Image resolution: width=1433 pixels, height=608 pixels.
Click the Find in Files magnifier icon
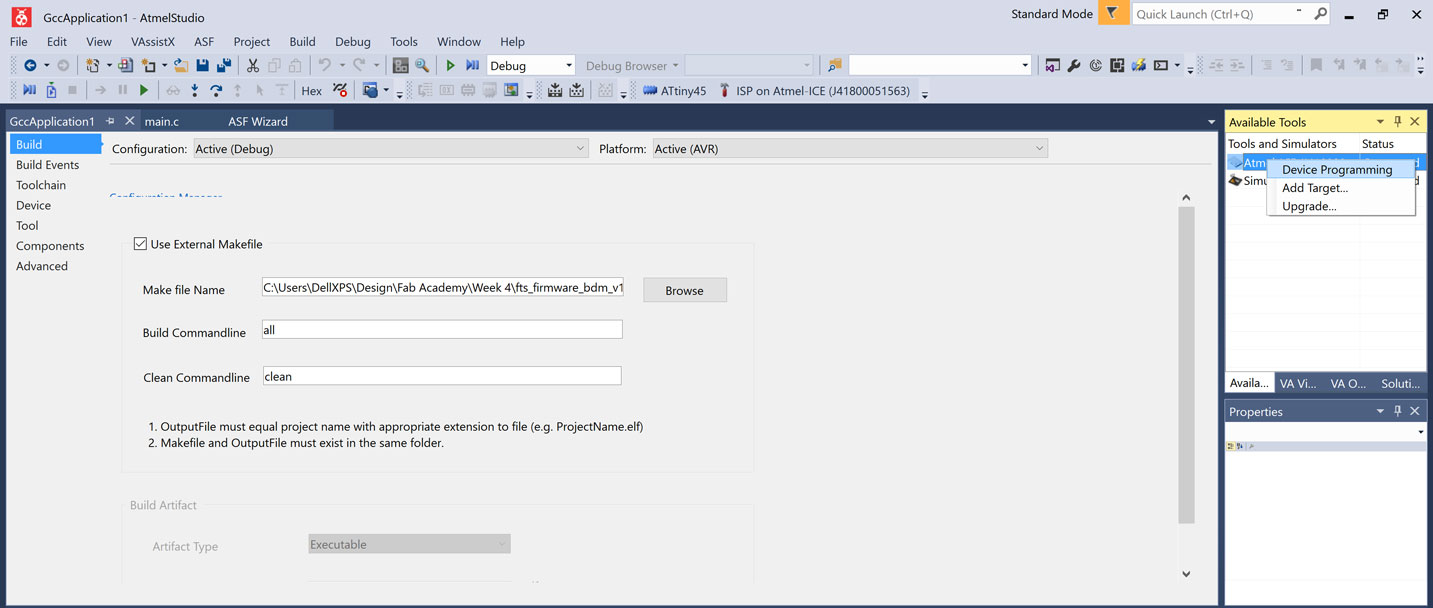(x=422, y=65)
